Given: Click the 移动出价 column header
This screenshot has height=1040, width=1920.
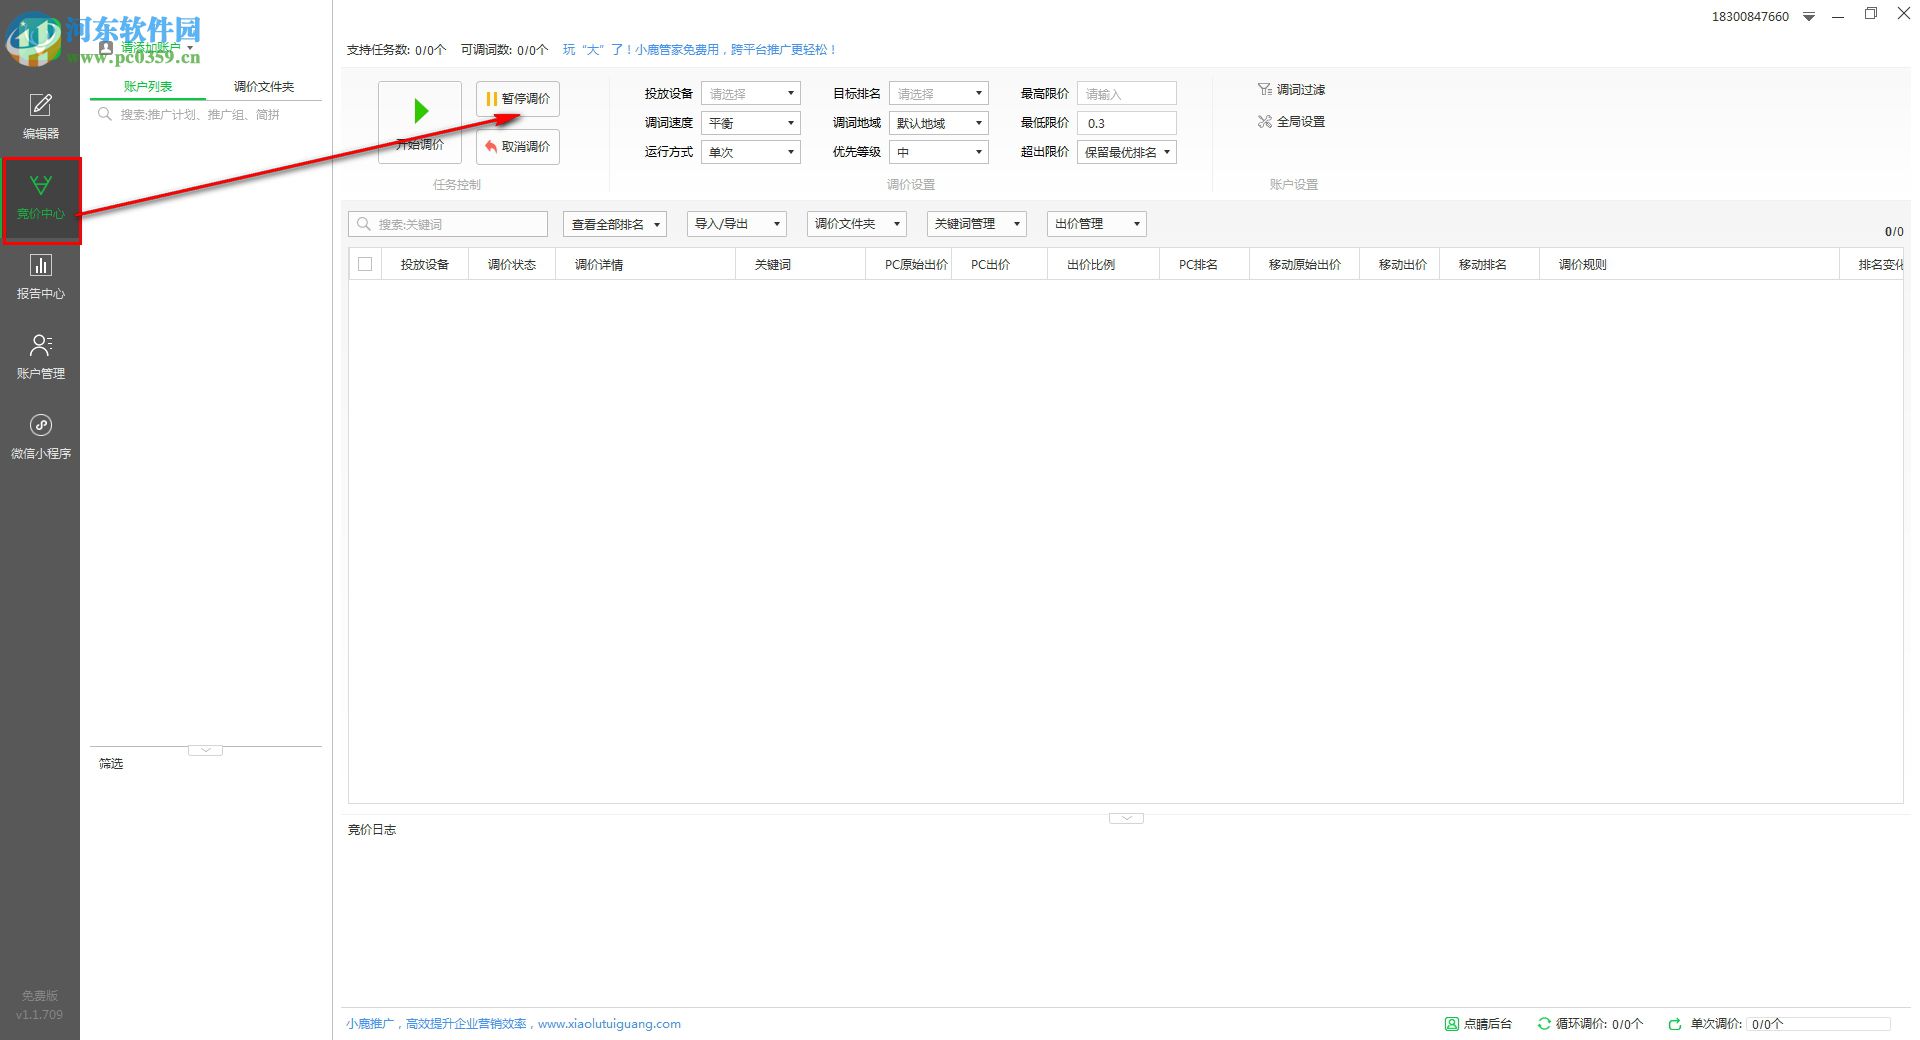Looking at the screenshot, I should 1399,265.
